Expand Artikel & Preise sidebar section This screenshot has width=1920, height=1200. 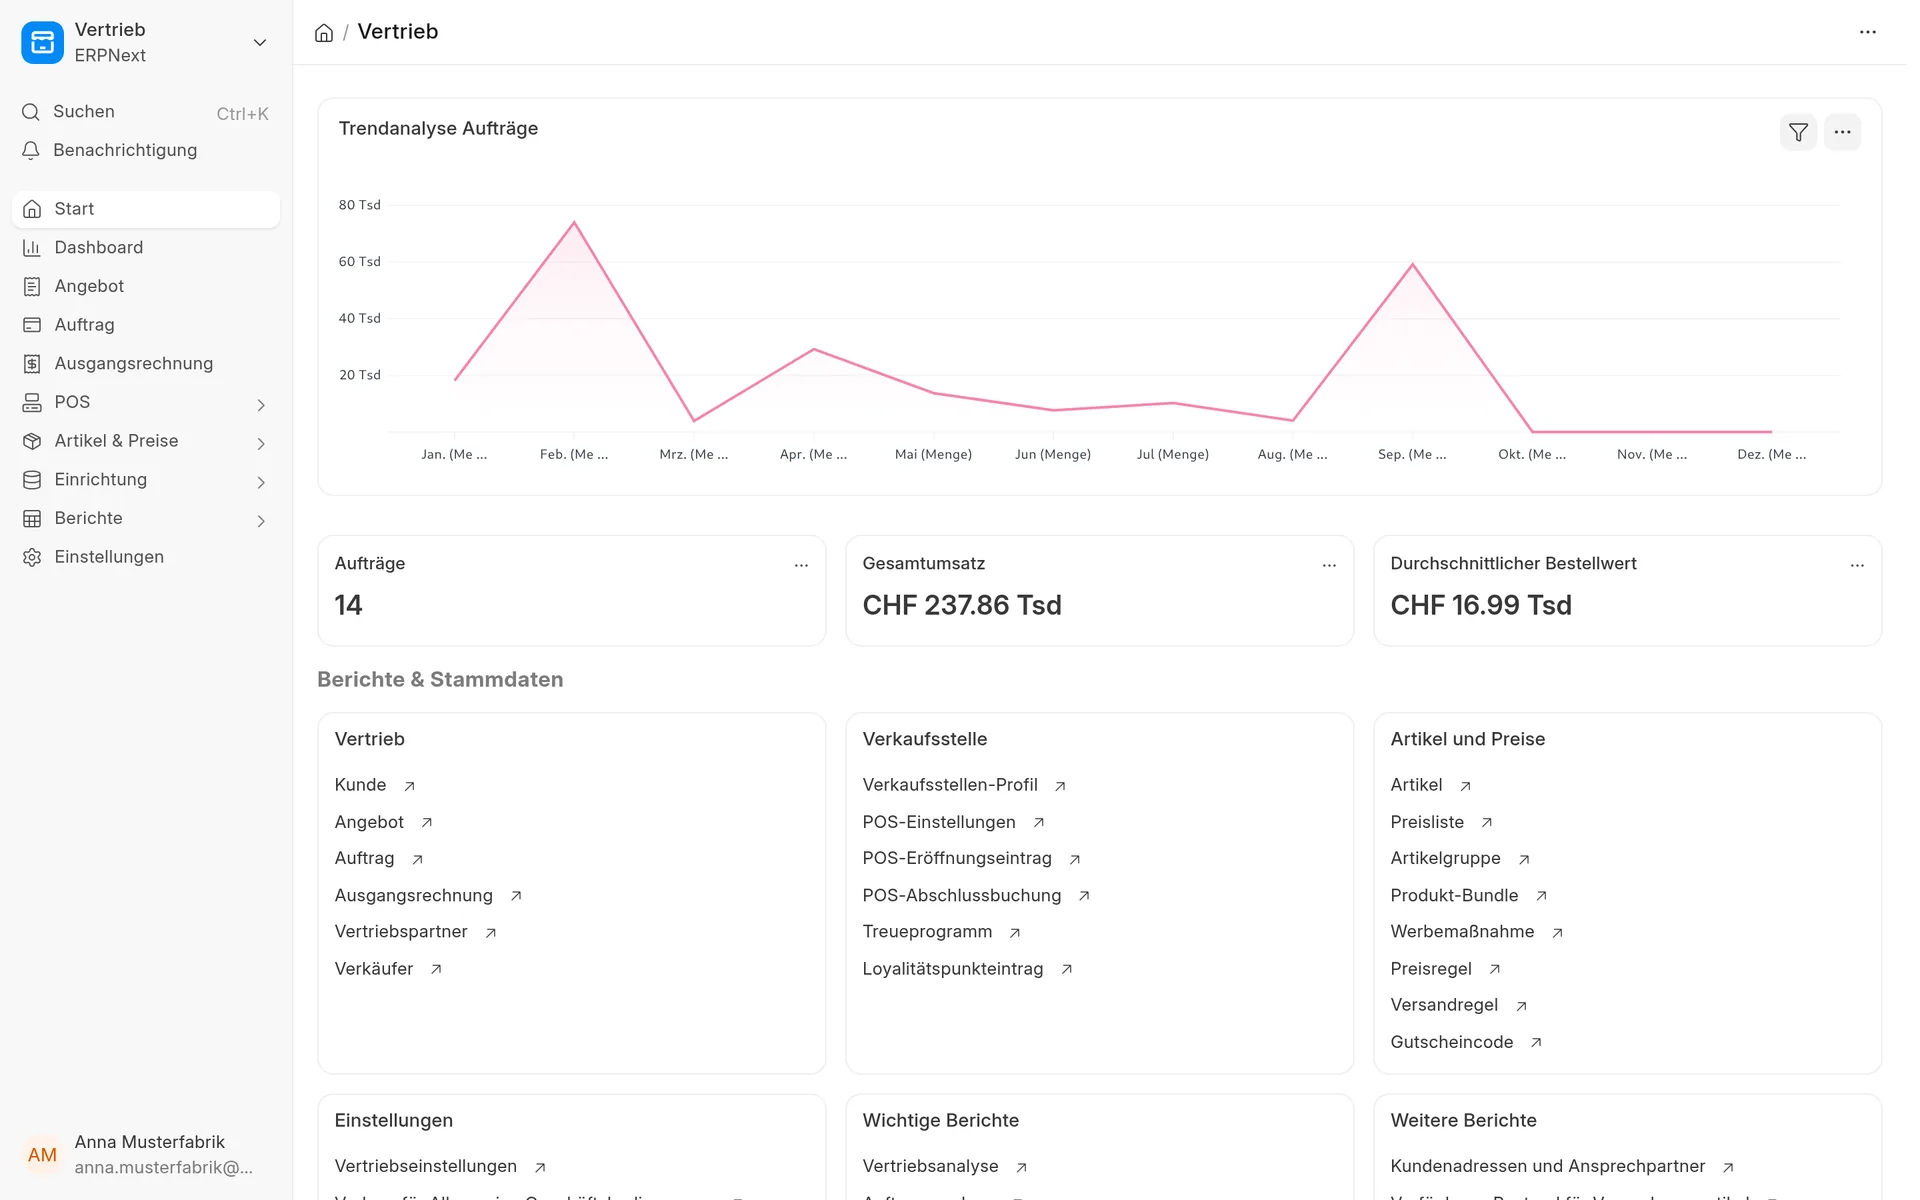(146, 441)
